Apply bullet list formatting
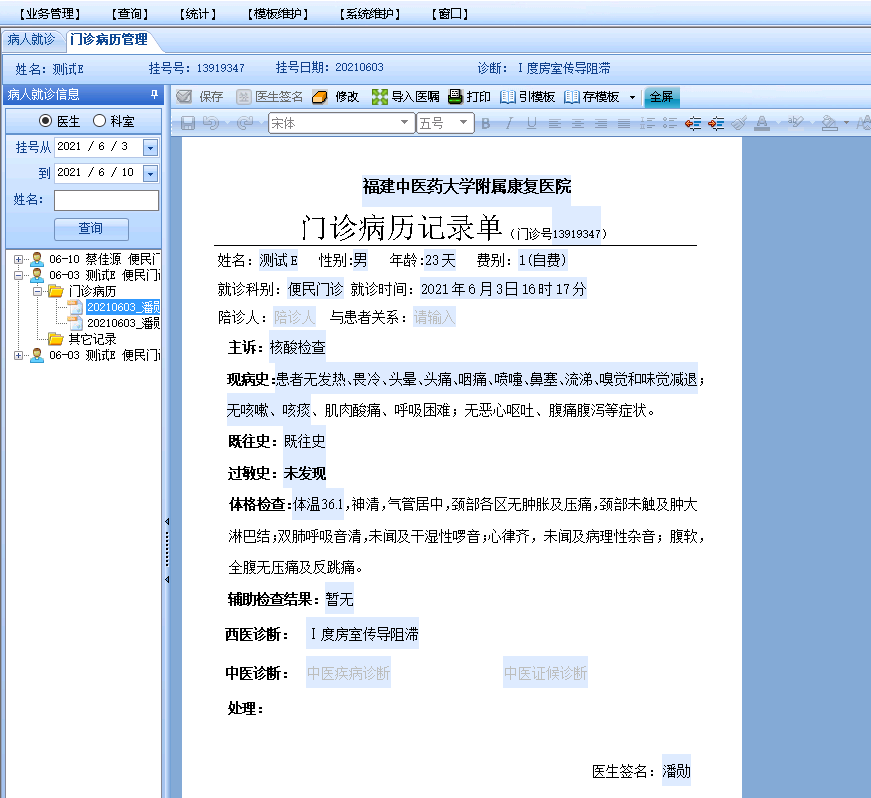 (x=670, y=123)
